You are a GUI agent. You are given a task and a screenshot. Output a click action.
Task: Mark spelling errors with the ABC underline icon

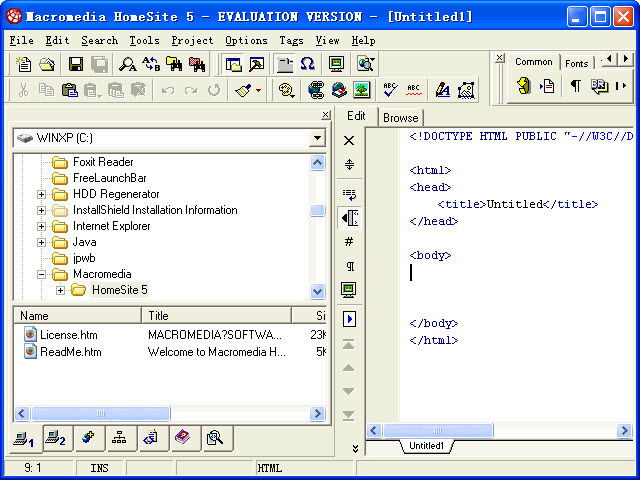pyautogui.click(x=413, y=90)
